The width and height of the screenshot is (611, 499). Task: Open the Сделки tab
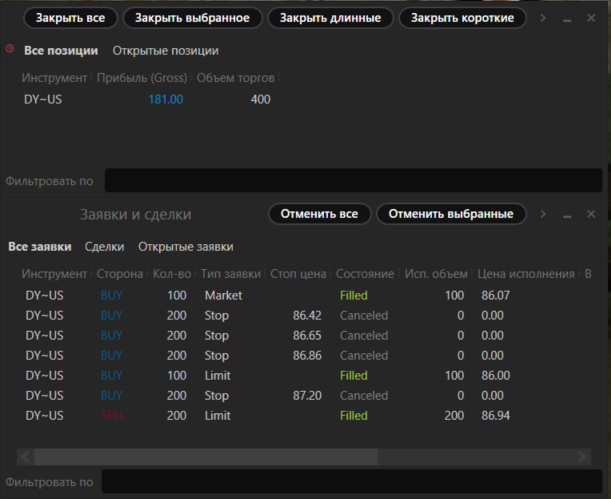[x=104, y=247]
